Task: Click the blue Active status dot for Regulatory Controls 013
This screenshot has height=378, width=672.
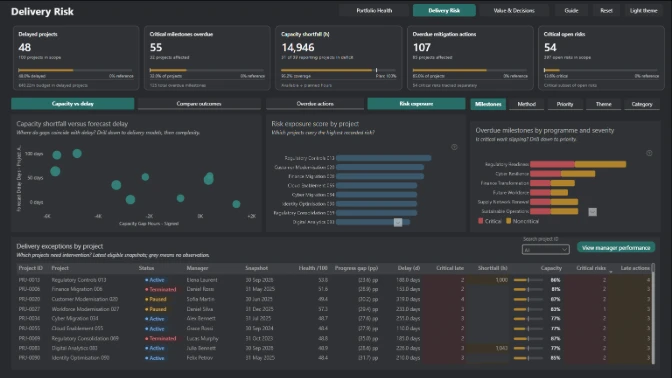Action: [147, 280]
